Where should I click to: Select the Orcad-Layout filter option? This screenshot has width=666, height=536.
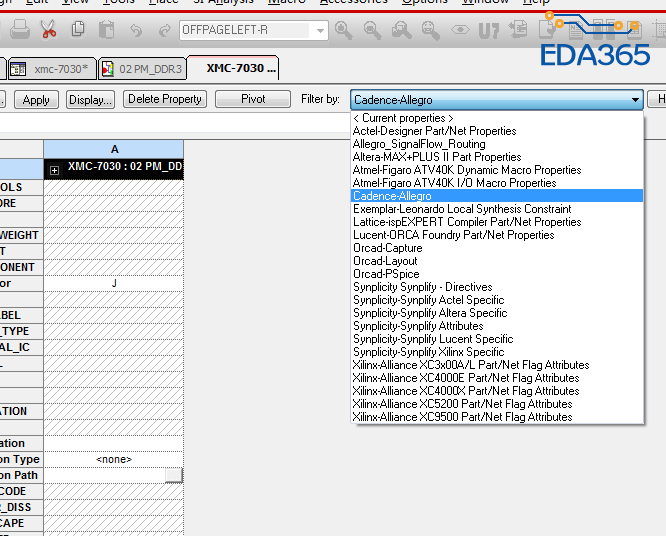click(x=497, y=261)
